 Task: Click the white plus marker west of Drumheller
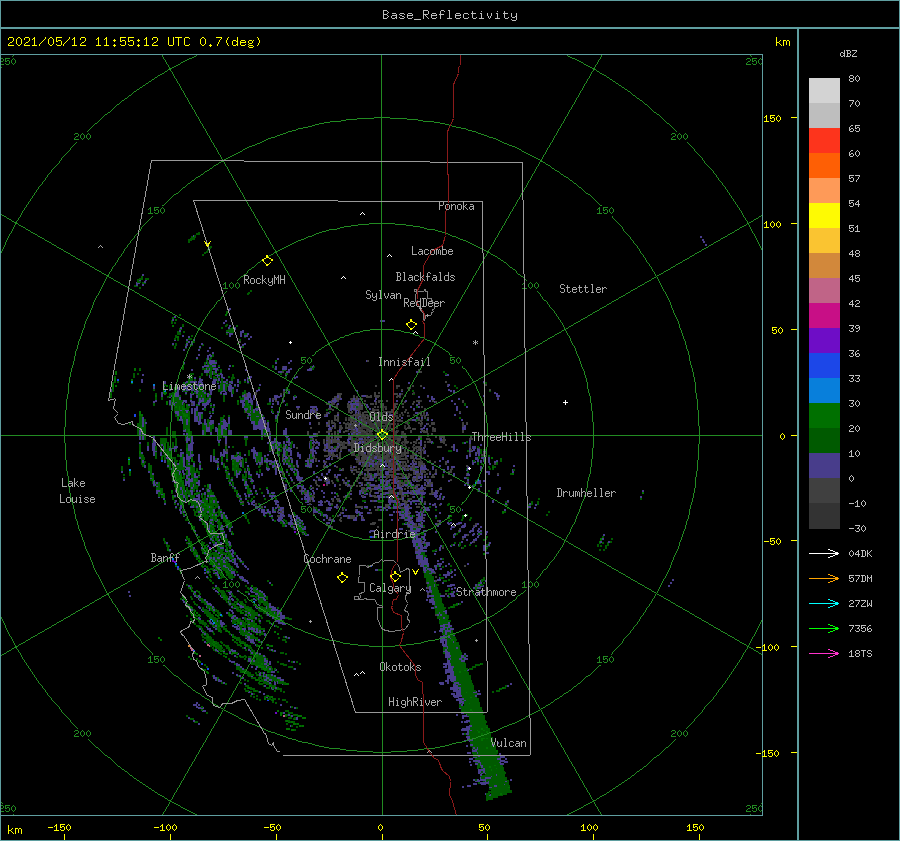coord(565,402)
